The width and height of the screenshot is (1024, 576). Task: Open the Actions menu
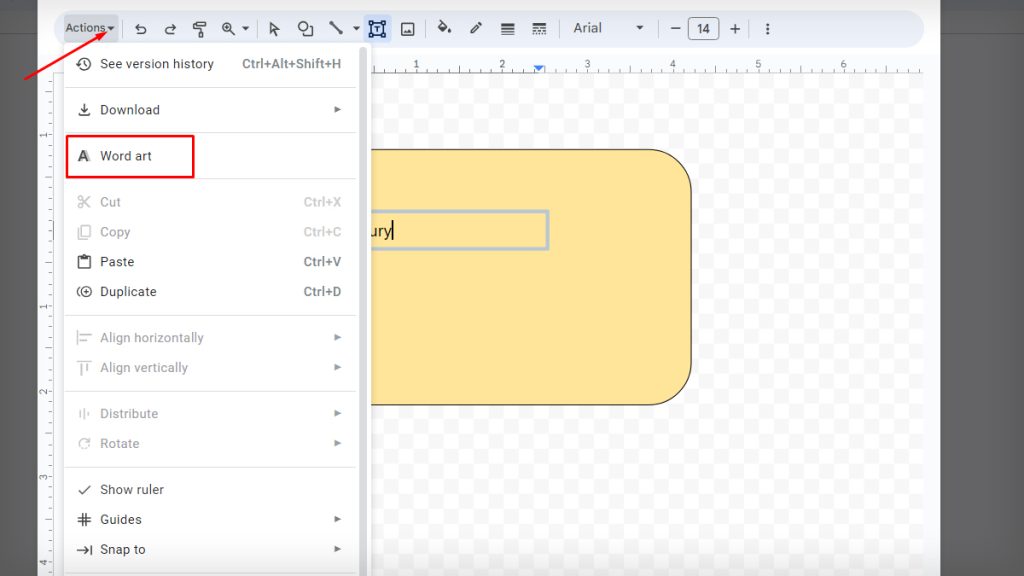88,27
